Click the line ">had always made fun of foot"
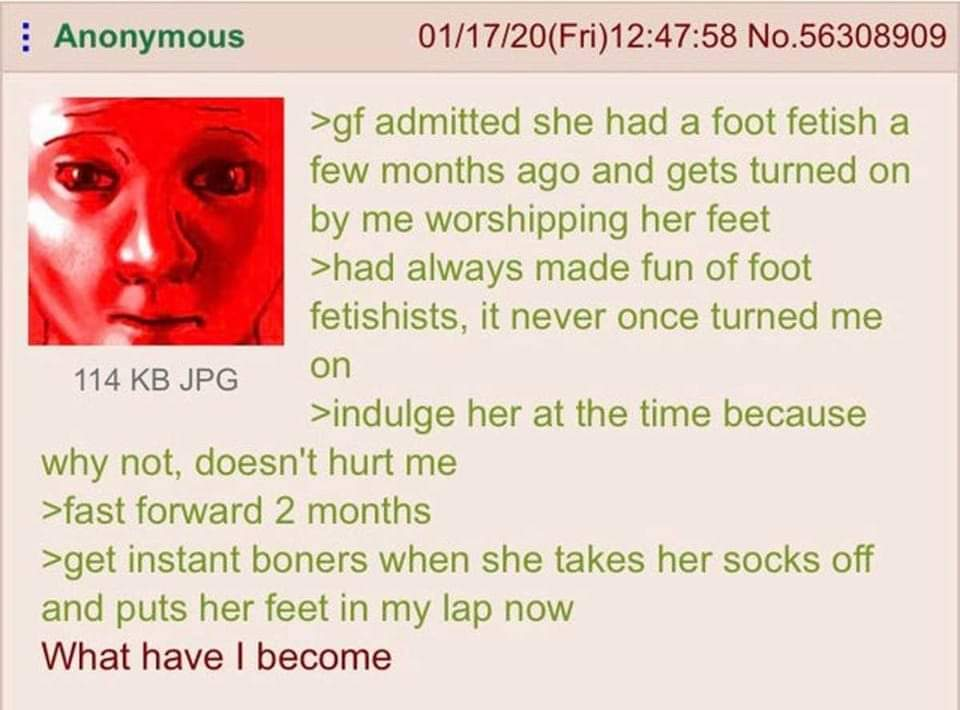Screen dimensions: 960x710 coord(561,269)
